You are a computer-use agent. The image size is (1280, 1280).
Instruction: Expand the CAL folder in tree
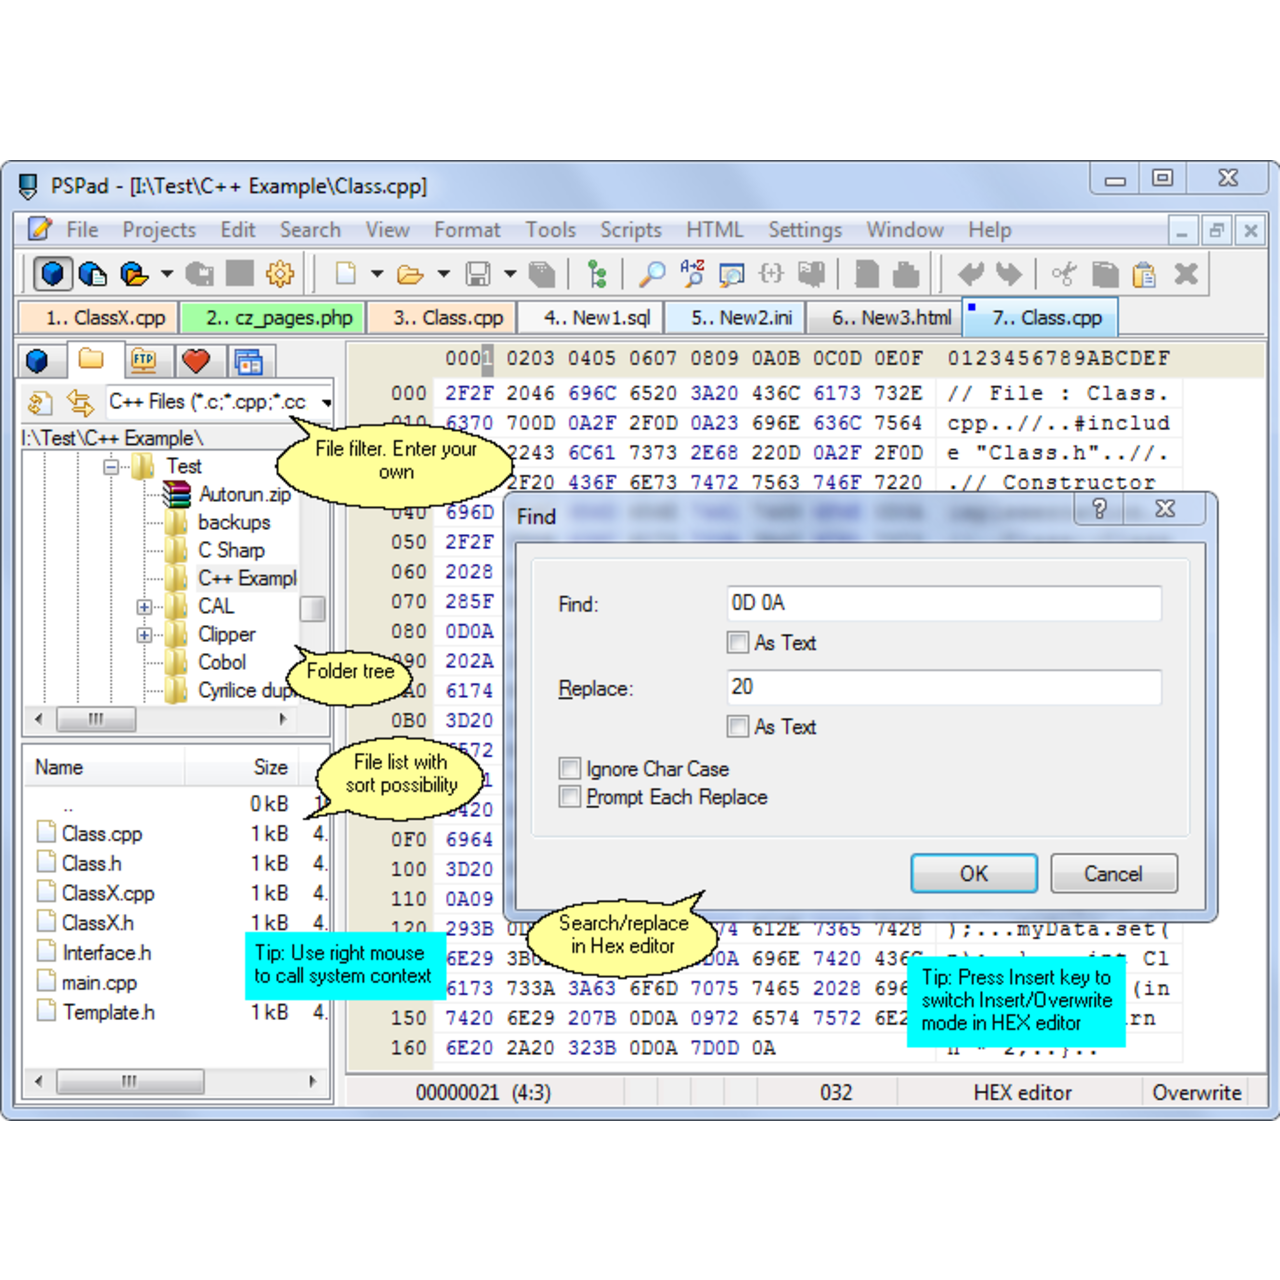(x=144, y=607)
